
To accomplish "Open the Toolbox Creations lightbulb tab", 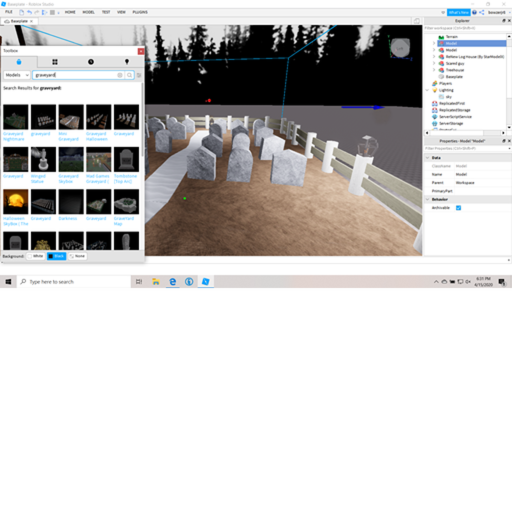I will click(x=127, y=62).
